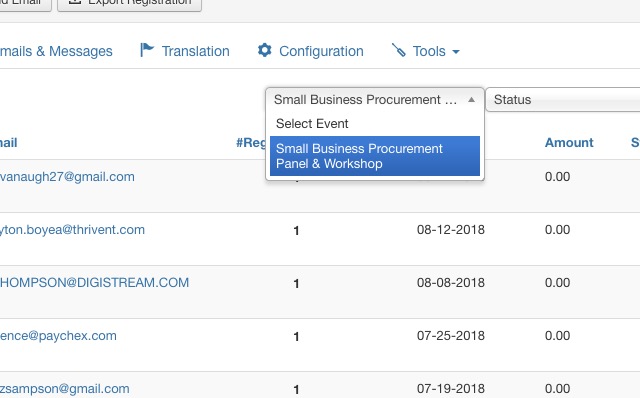Image resolution: width=640 pixels, height=398 pixels.
Task: Open the vanaugh27@gmail.com registrant link
Action: pyautogui.click(x=67, y=176)
